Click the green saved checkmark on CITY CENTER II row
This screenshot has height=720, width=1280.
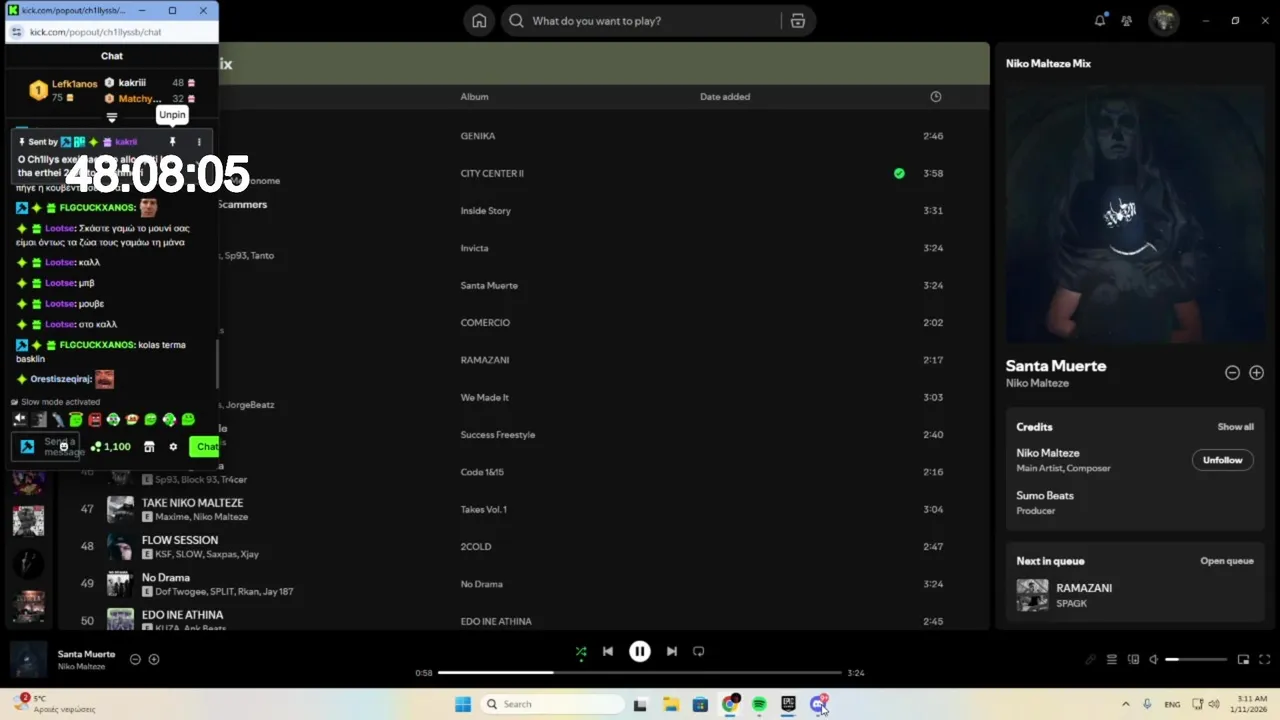click(899, 173)
